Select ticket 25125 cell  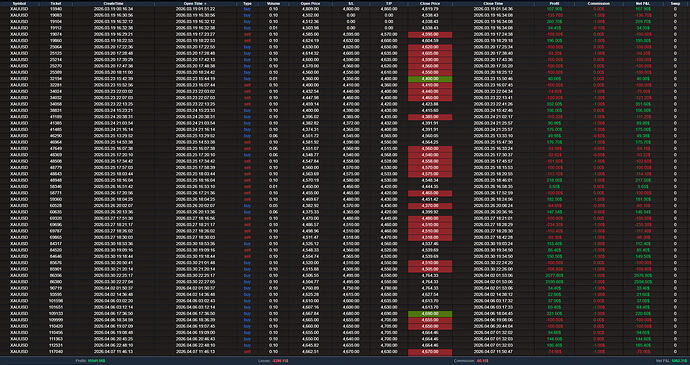tap(55, 53)
